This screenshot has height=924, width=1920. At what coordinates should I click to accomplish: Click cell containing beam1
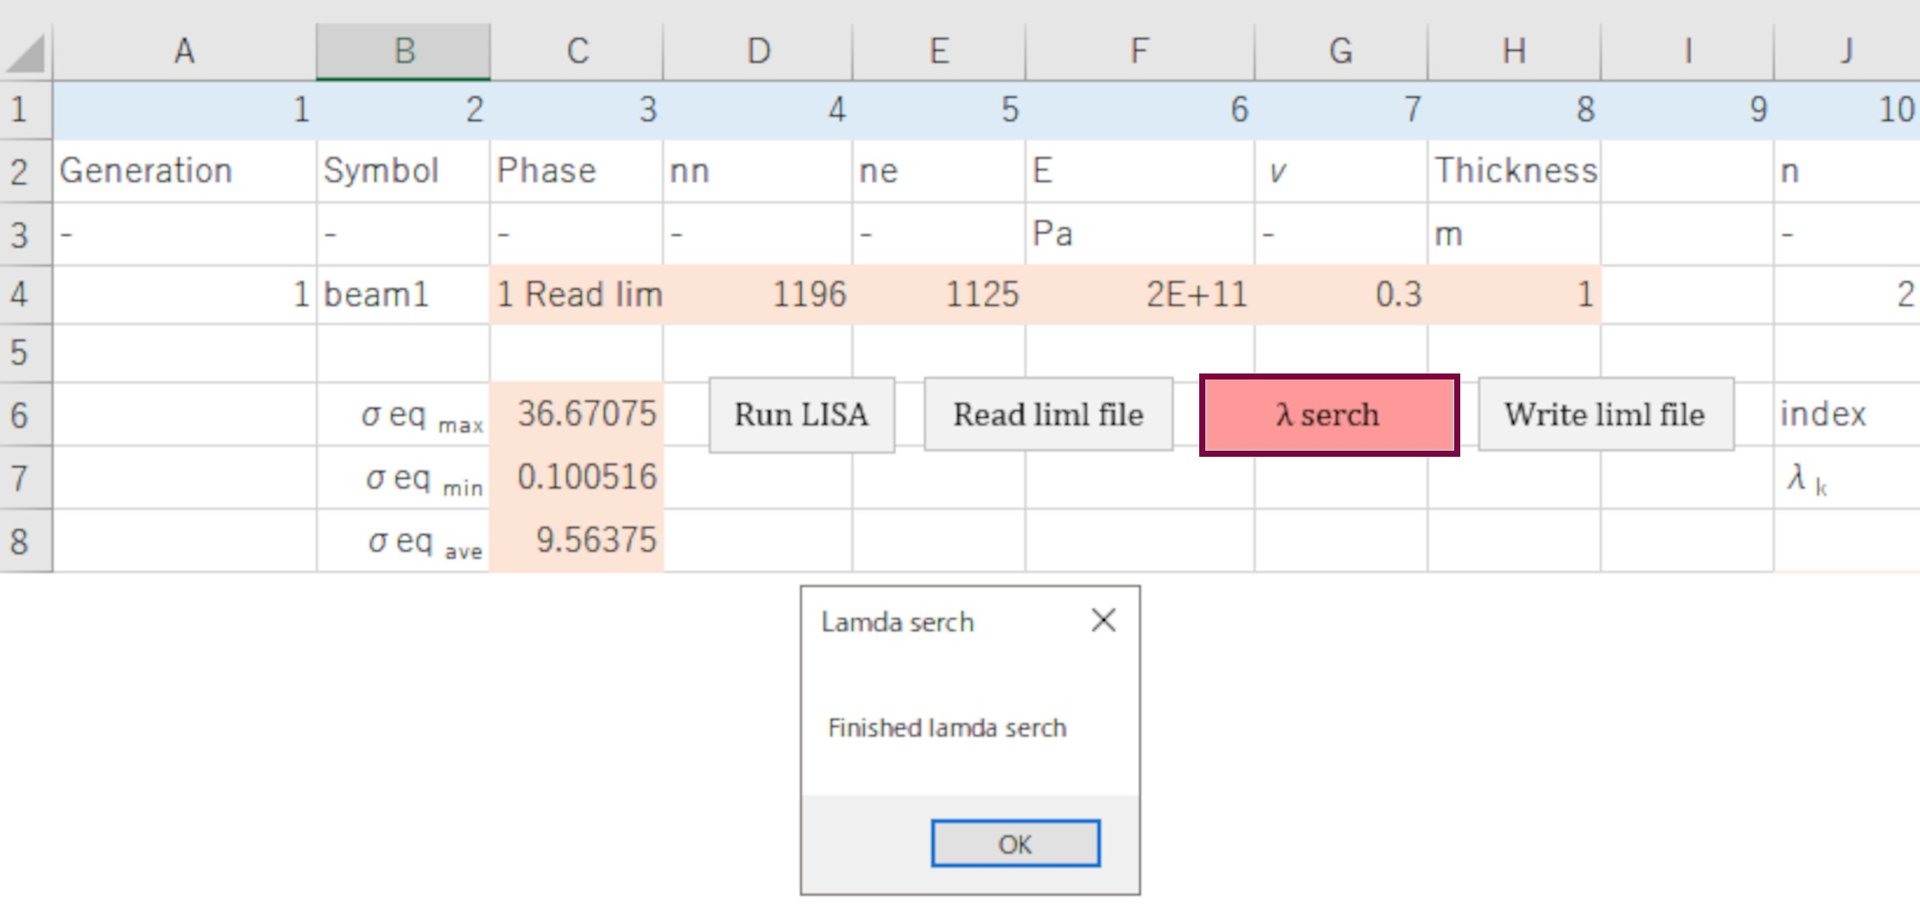tap(403, 295)
